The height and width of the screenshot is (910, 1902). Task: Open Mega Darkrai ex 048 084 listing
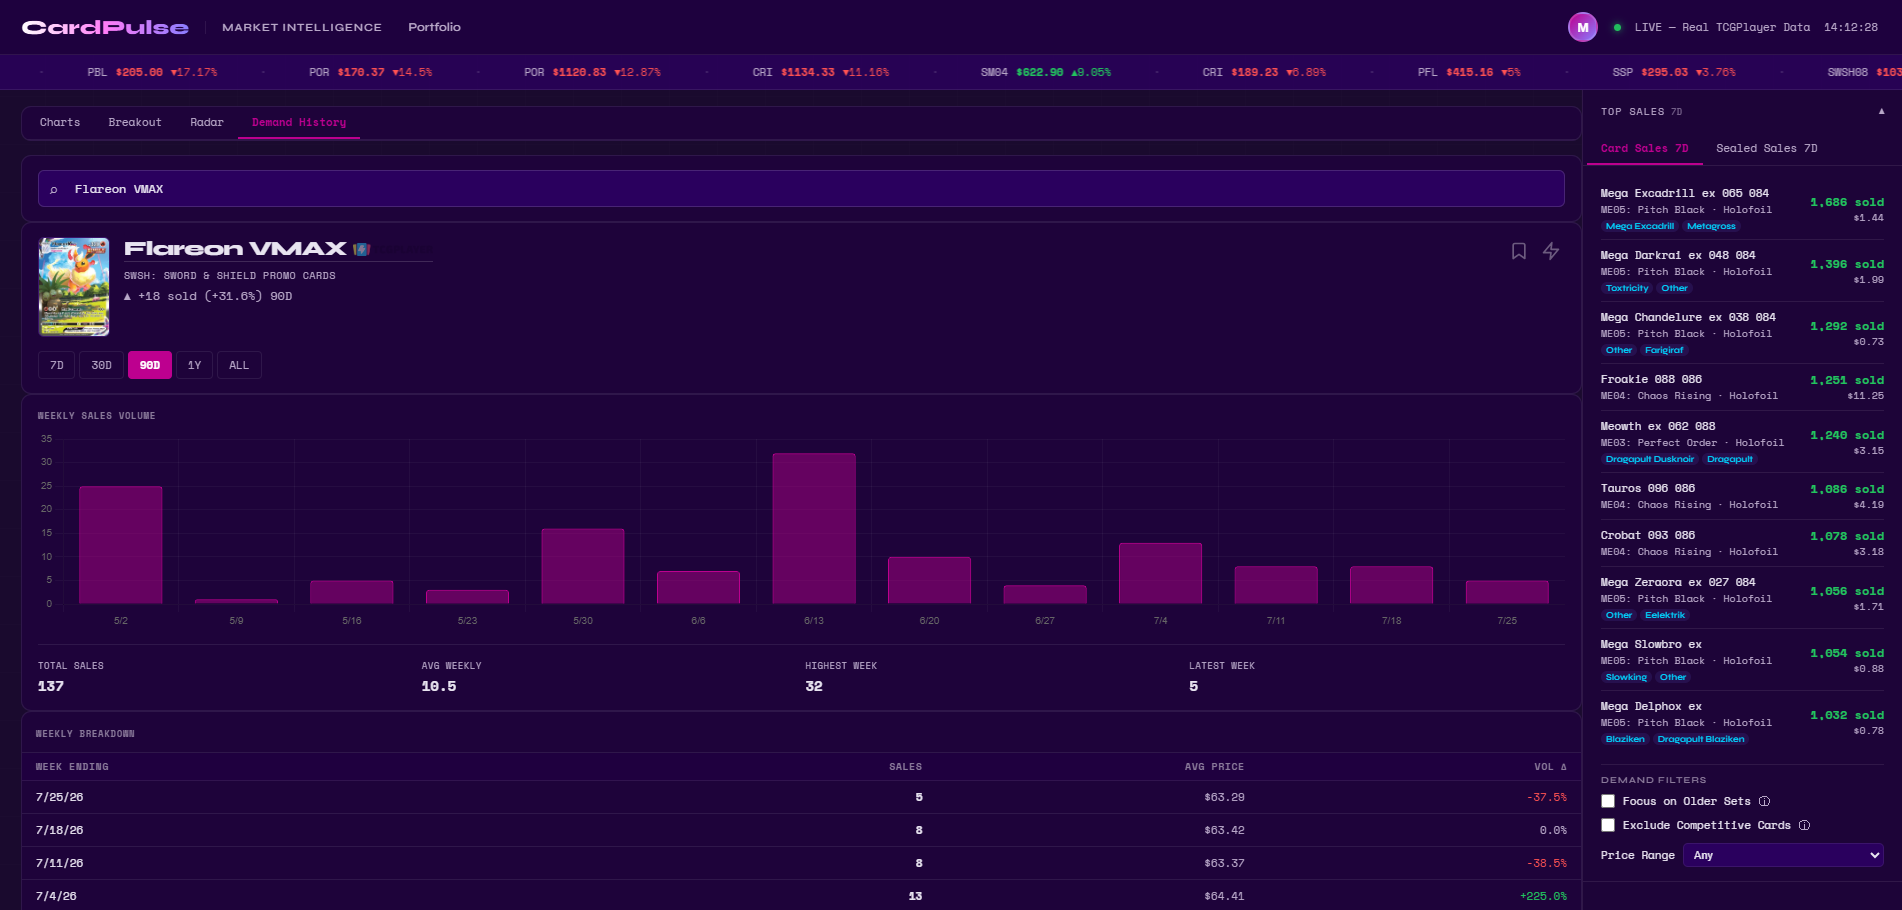pos(1742,271)
